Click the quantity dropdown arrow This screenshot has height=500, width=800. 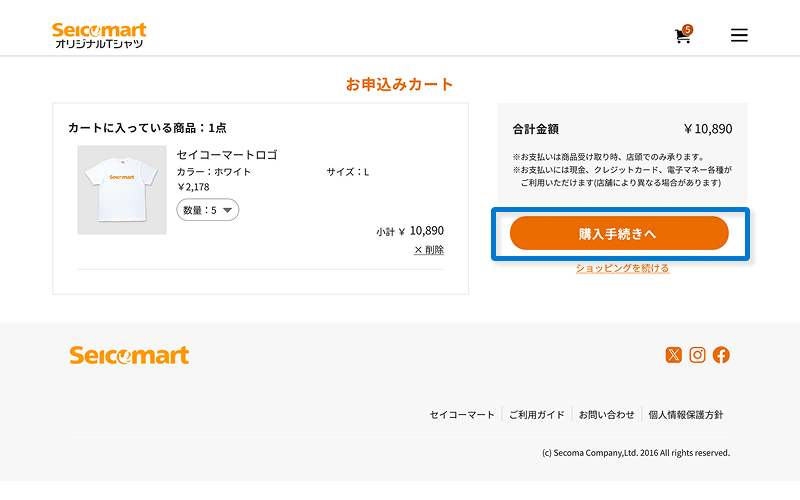point(228,210)
